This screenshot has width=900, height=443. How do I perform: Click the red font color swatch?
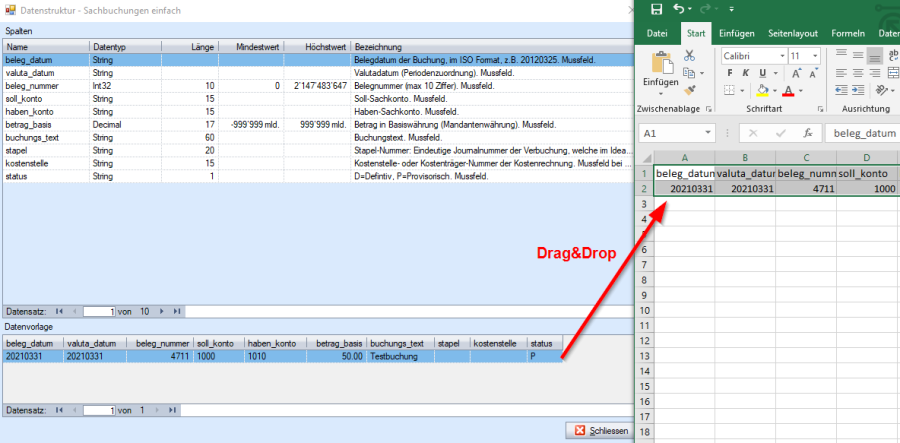tap(788, 91)
